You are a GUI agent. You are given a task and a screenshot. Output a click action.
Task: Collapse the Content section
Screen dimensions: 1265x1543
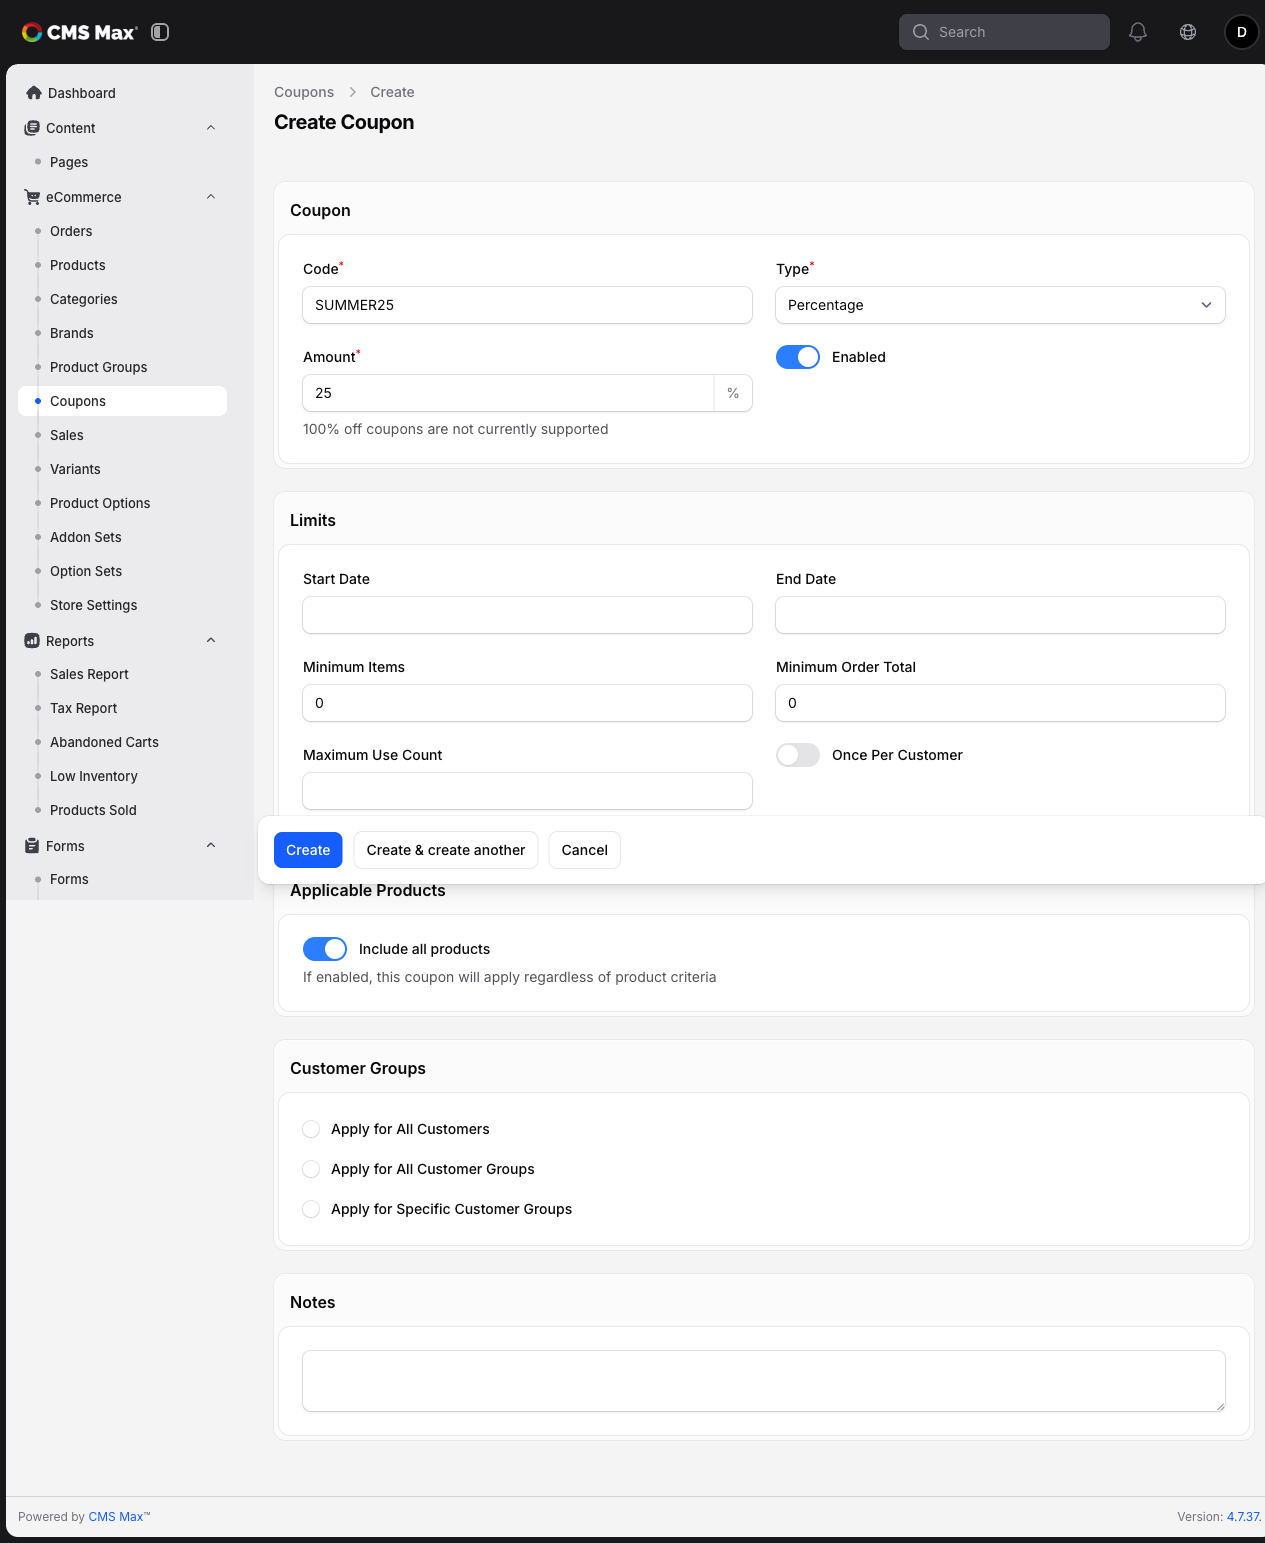tap(211, 128)
